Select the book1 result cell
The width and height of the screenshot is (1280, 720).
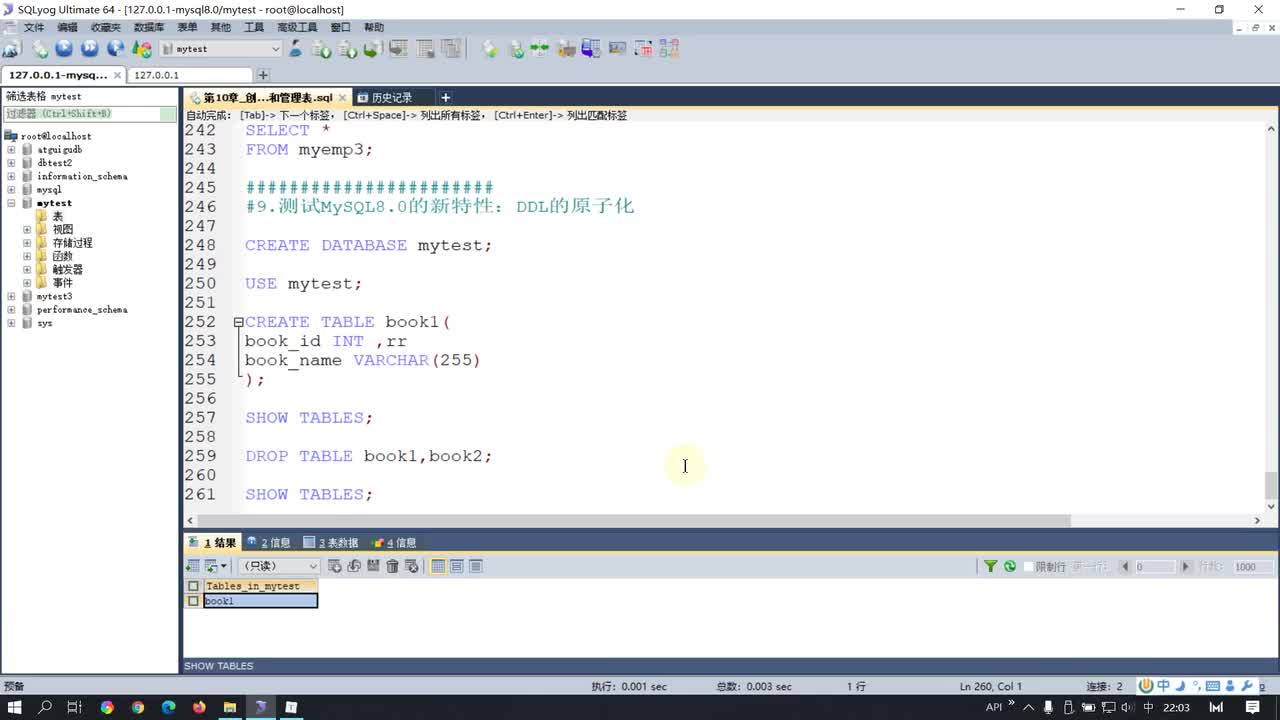(x=260, y=601)
